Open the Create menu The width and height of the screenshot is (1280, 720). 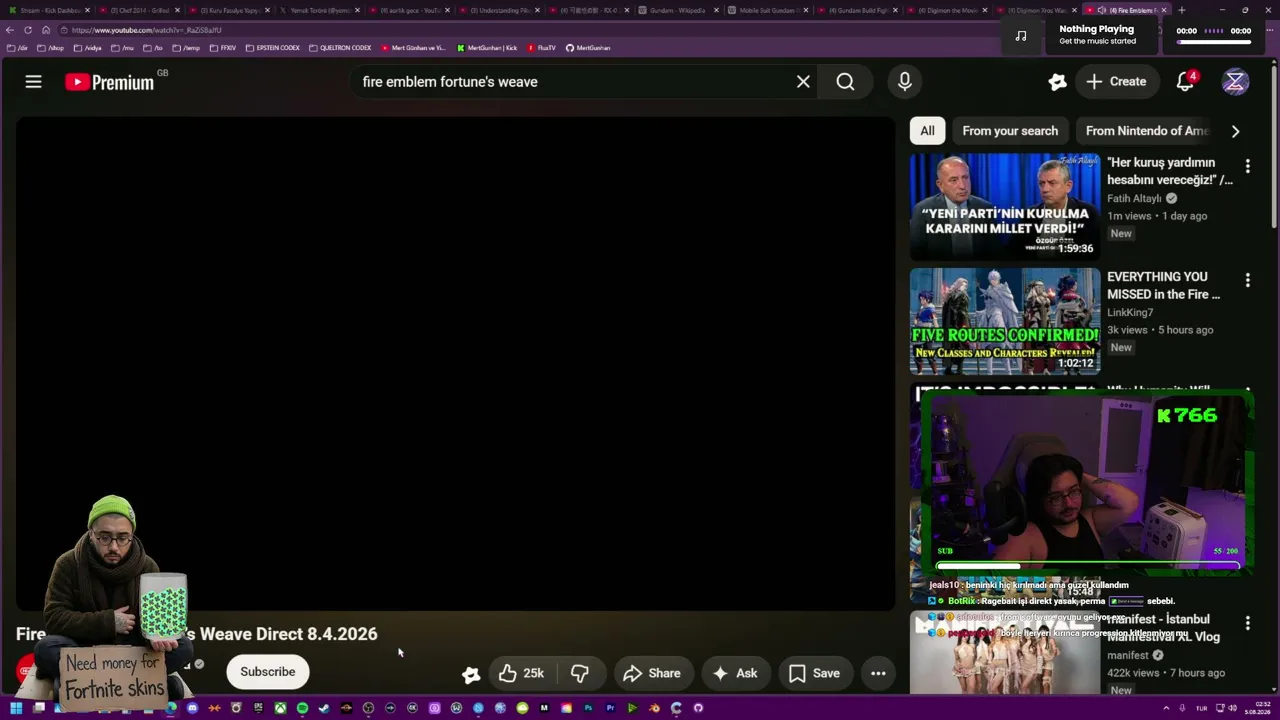pyautogui.click(x=1116, y=82)
